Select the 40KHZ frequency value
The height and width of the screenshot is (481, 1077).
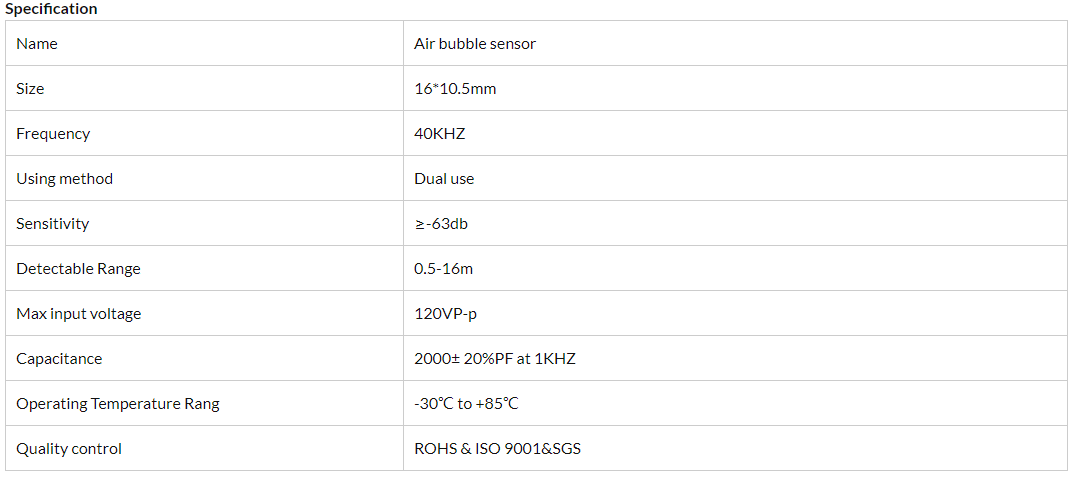[440, 134]
